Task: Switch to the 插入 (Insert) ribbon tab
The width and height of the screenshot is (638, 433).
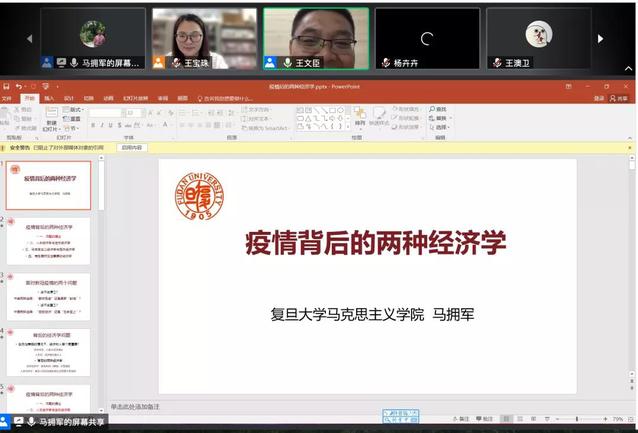Action: coord(49,98)
